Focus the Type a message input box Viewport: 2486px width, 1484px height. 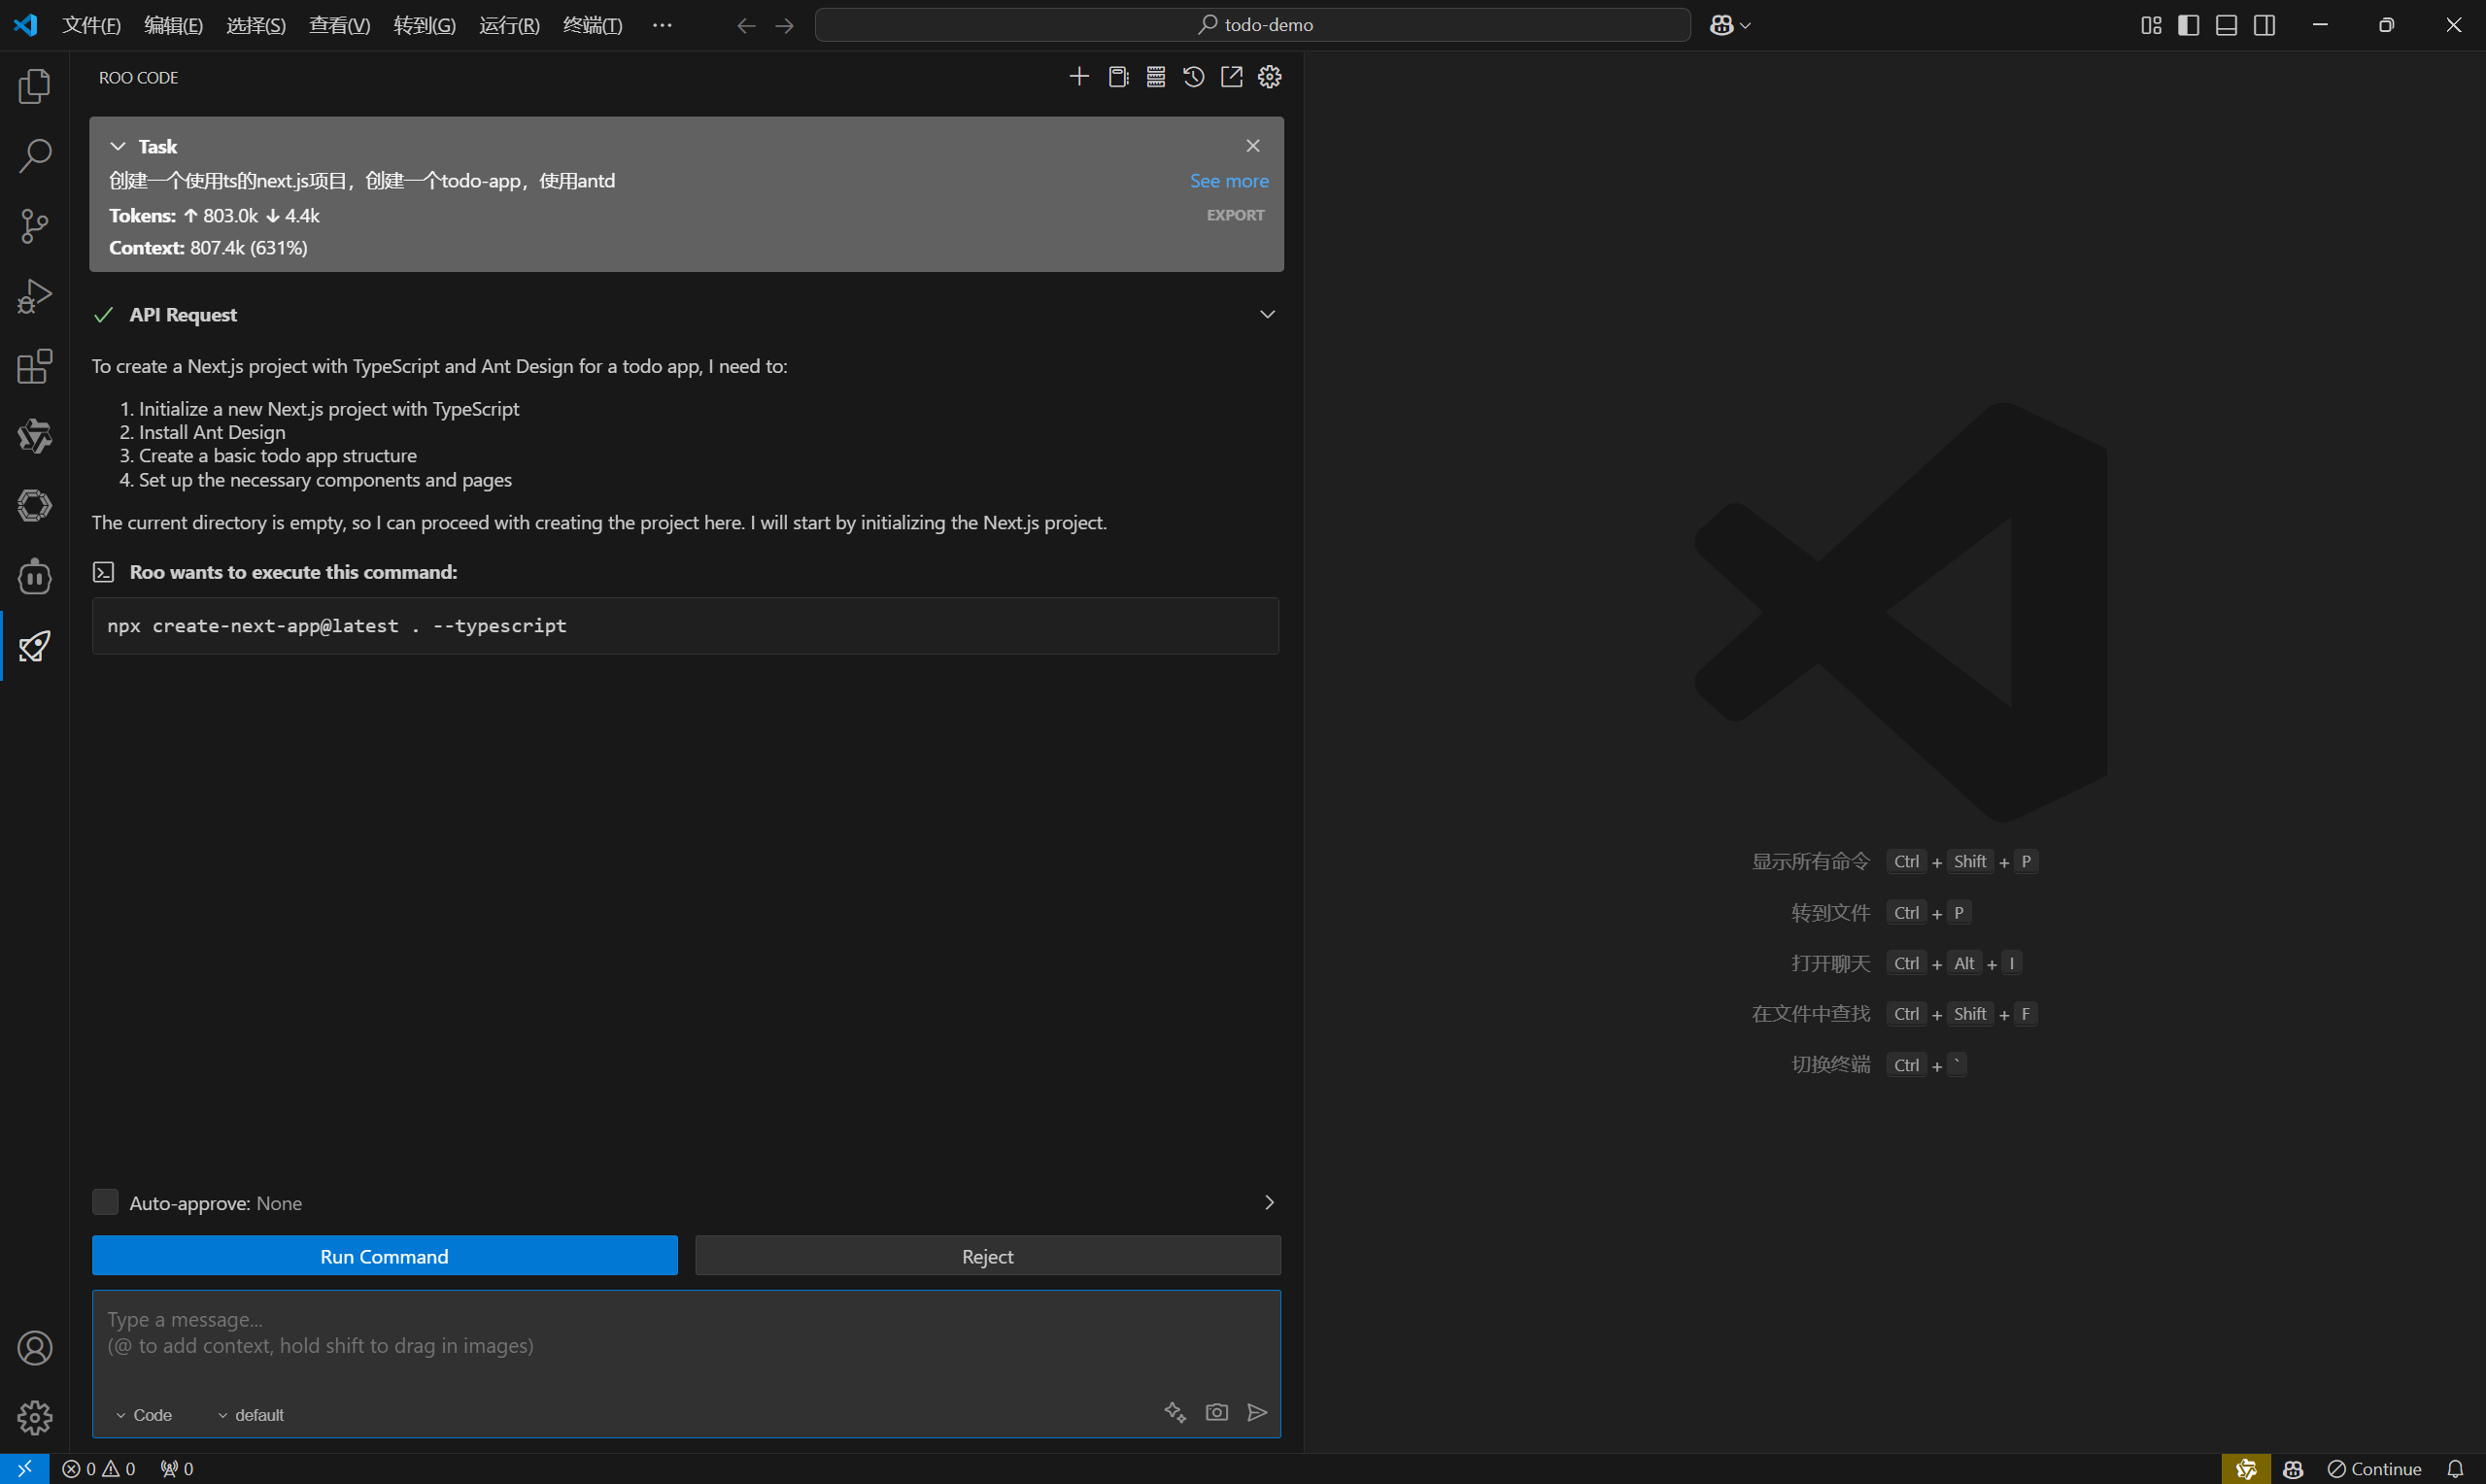(686, 1340)
